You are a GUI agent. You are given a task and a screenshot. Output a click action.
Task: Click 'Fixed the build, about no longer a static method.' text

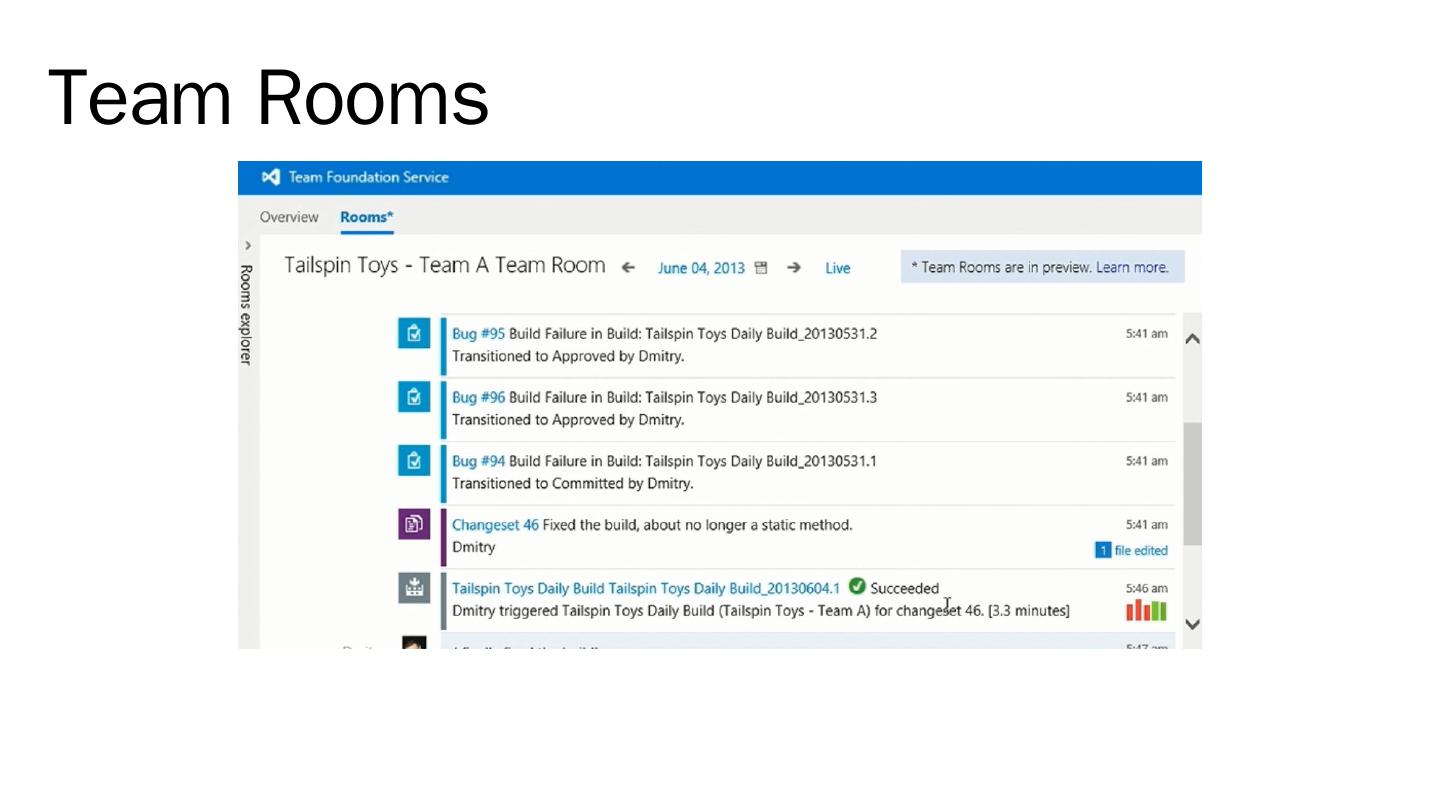698,525
